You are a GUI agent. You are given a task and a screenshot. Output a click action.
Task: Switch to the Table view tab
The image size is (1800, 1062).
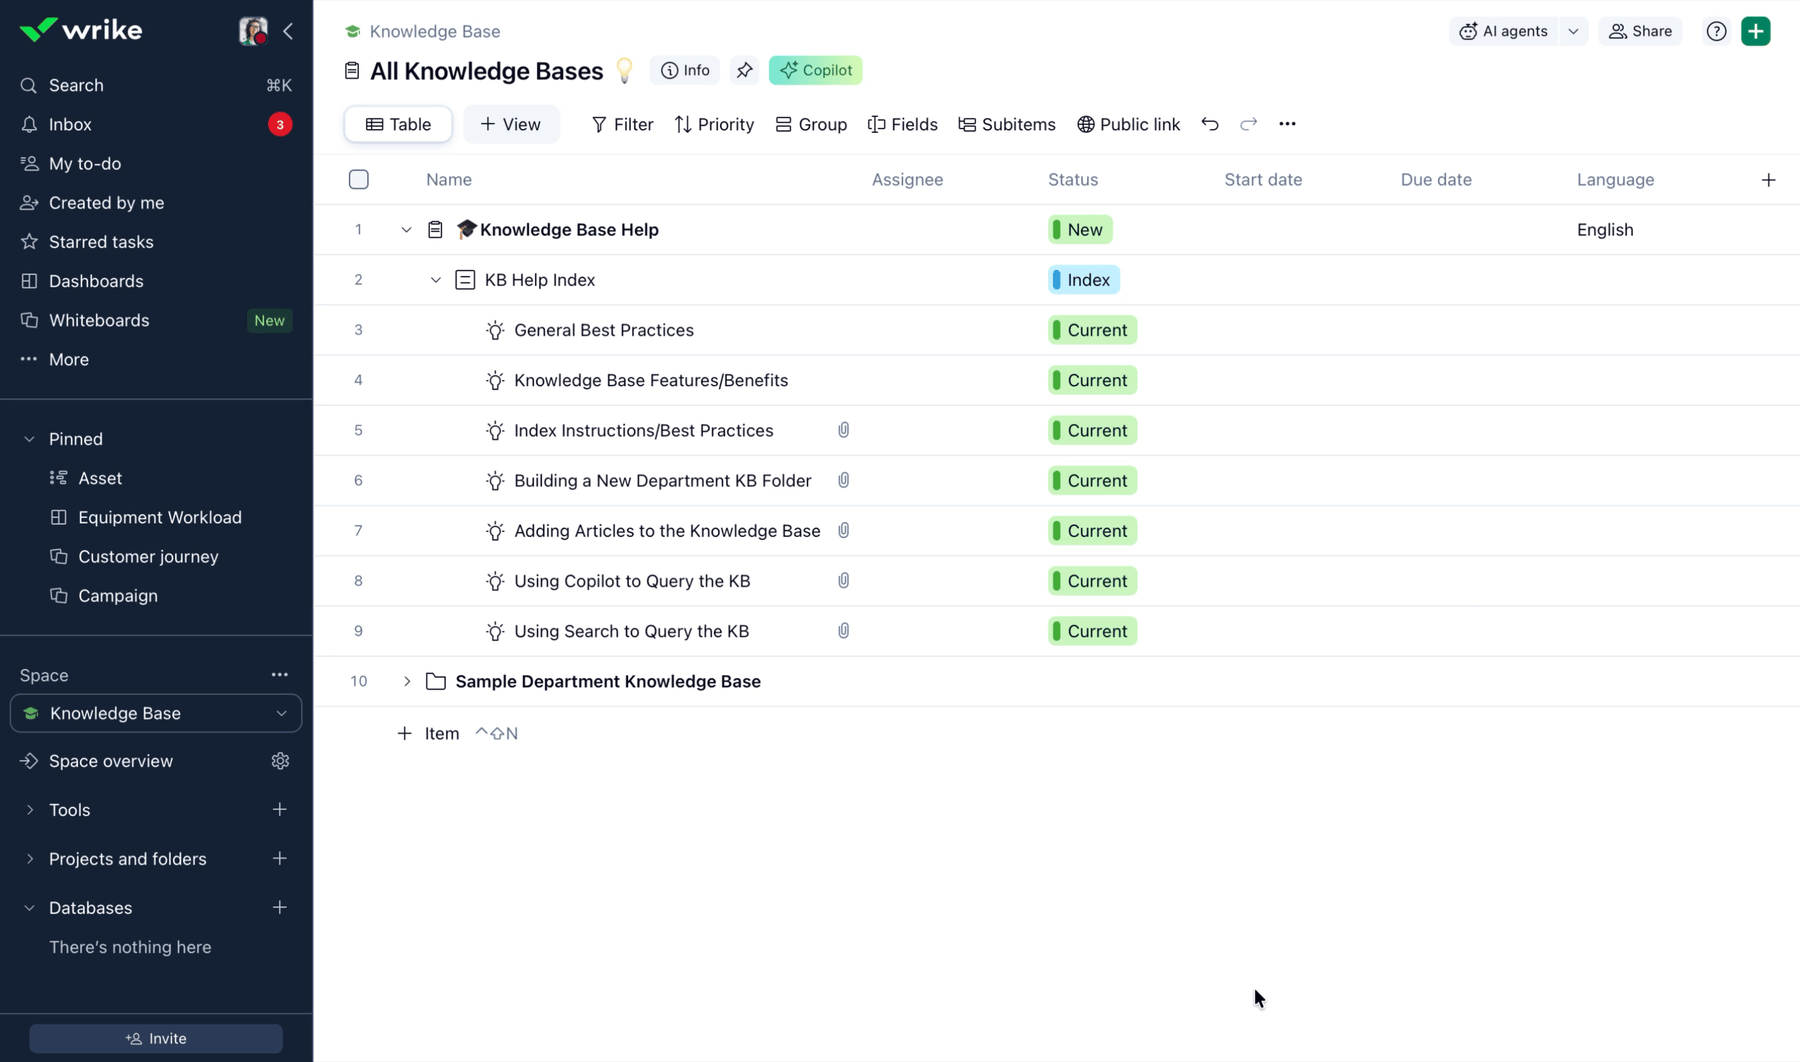[x=398, y=124]
